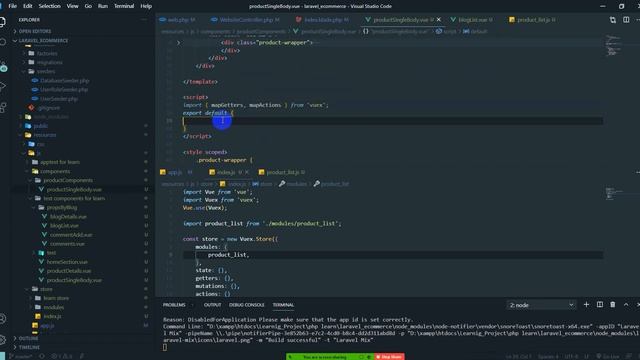
Task: Open blogDetails.vue in explorer
Action: click(68, 216)
